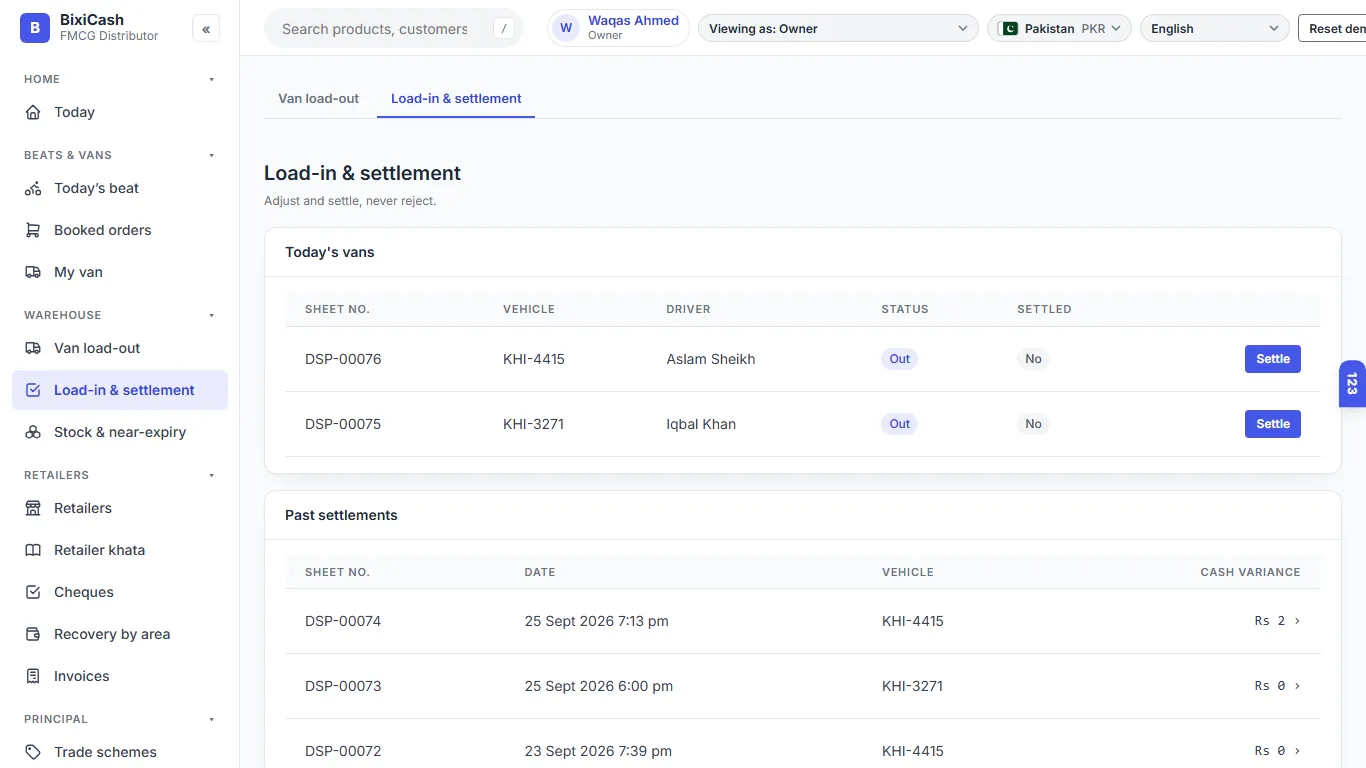
Task: Open the English language dropdown
Action: 1214,28
